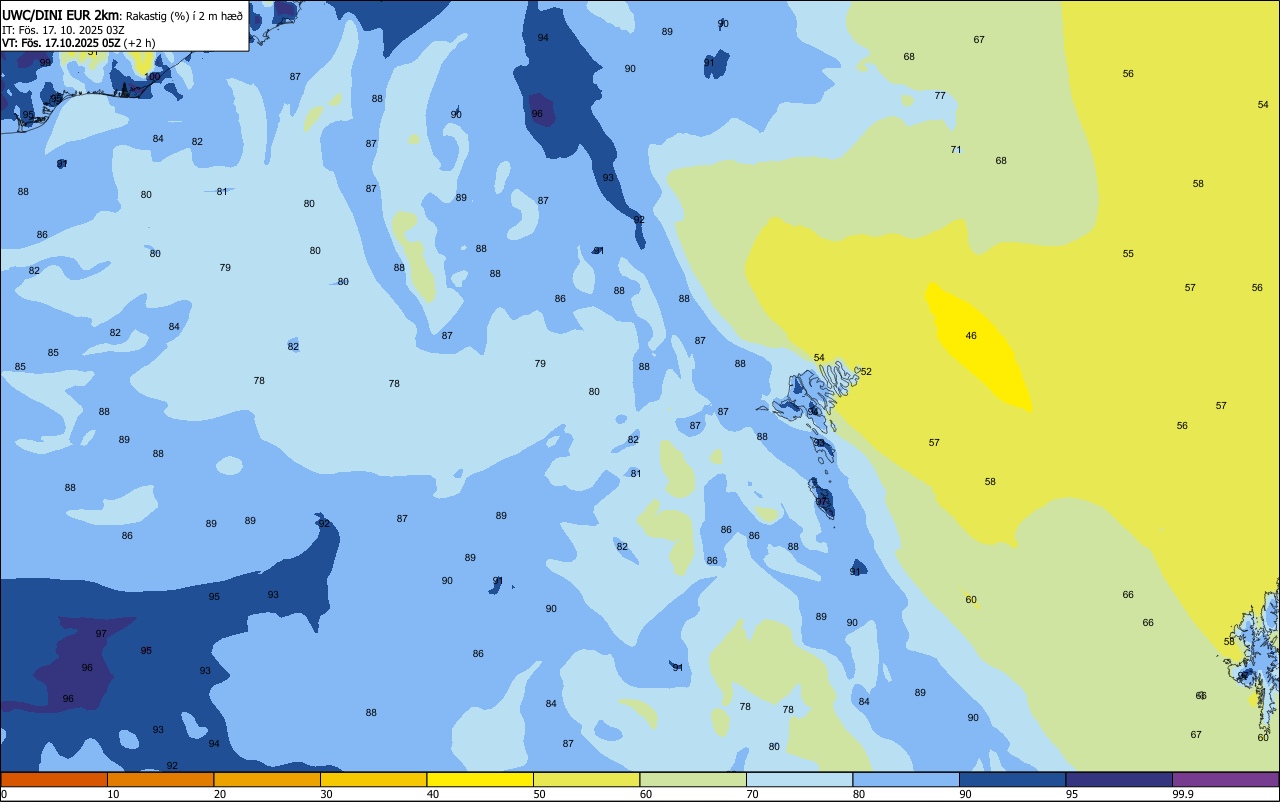Click the '70' label on the color scale
The width and height of the screenshot is (1280, 802).
click(752, 794)
